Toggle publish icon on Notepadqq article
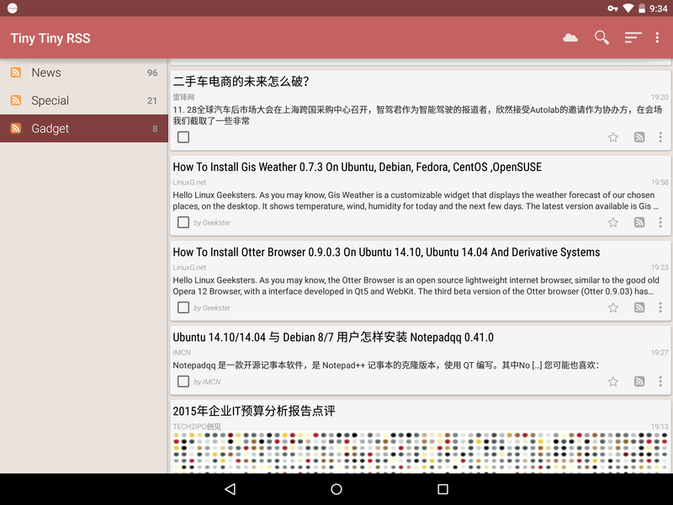Viewport: 673px width, 505px height. pos(639,381)
